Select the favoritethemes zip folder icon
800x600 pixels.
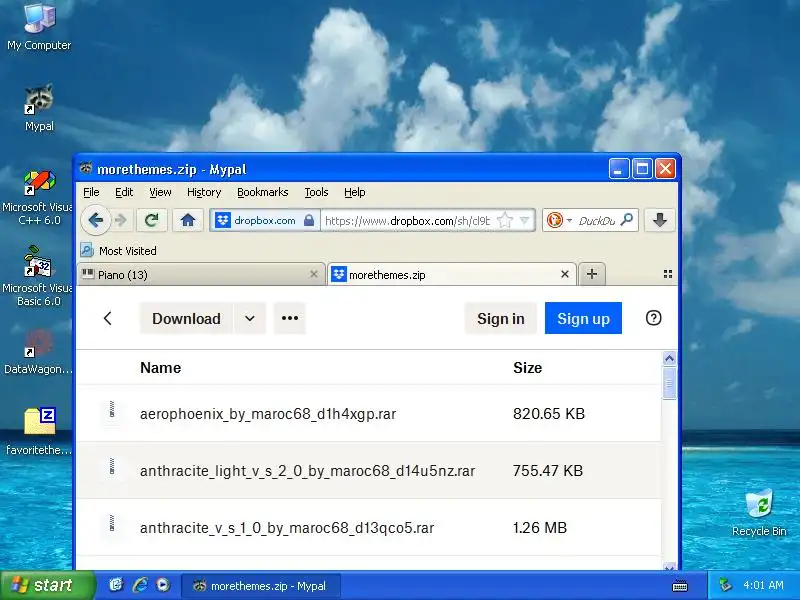coord(39,431)
